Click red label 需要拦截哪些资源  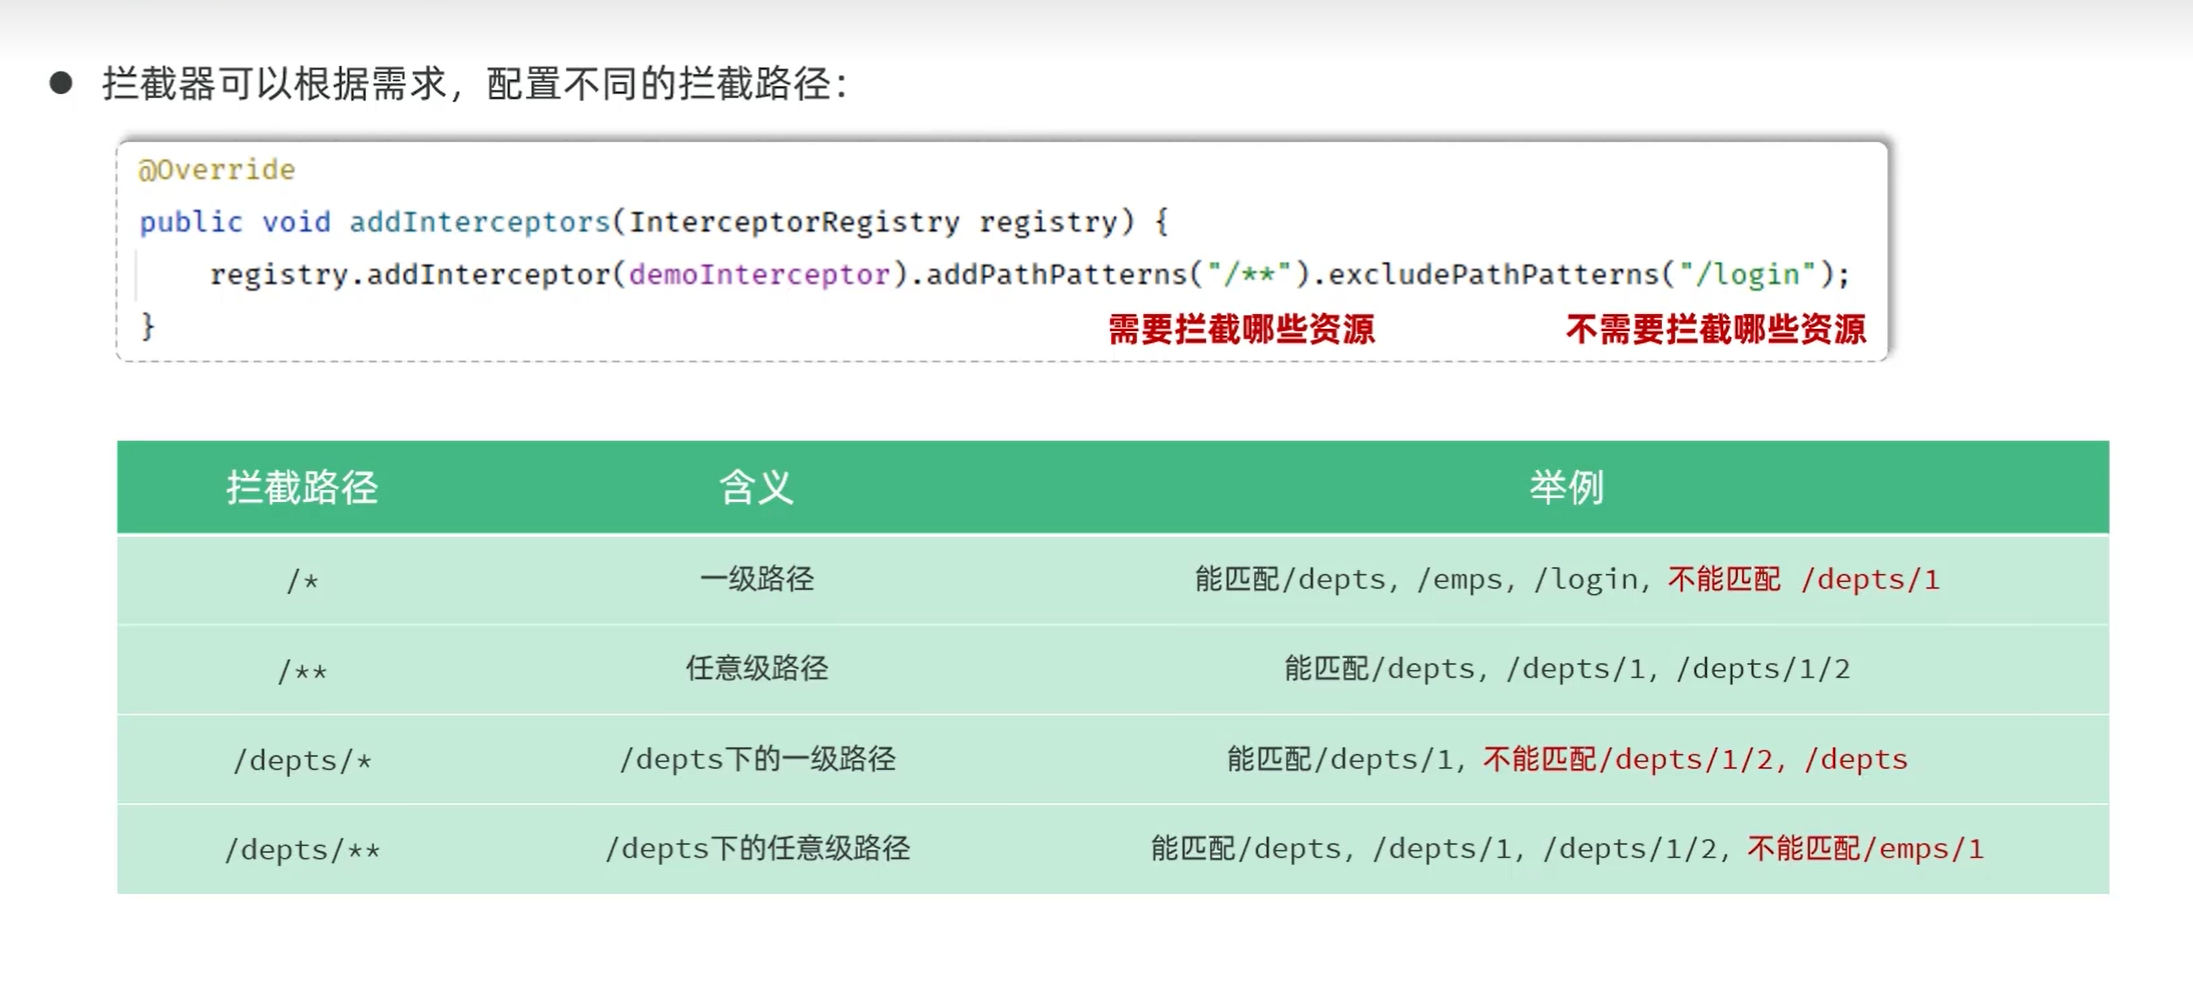[x=1241, y=329]
